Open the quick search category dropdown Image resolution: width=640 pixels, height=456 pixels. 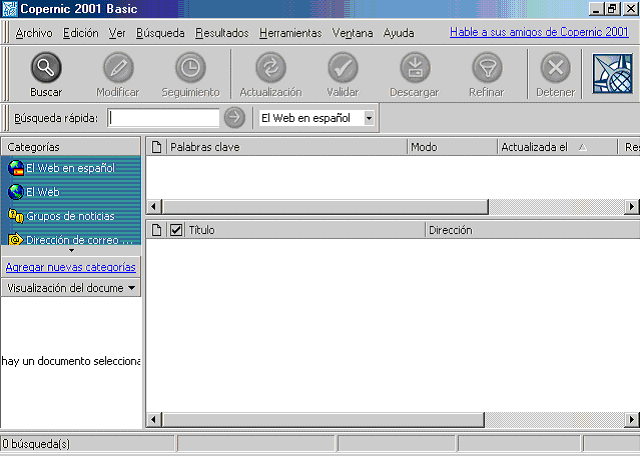pyautogui.click(x=369, y=118)
